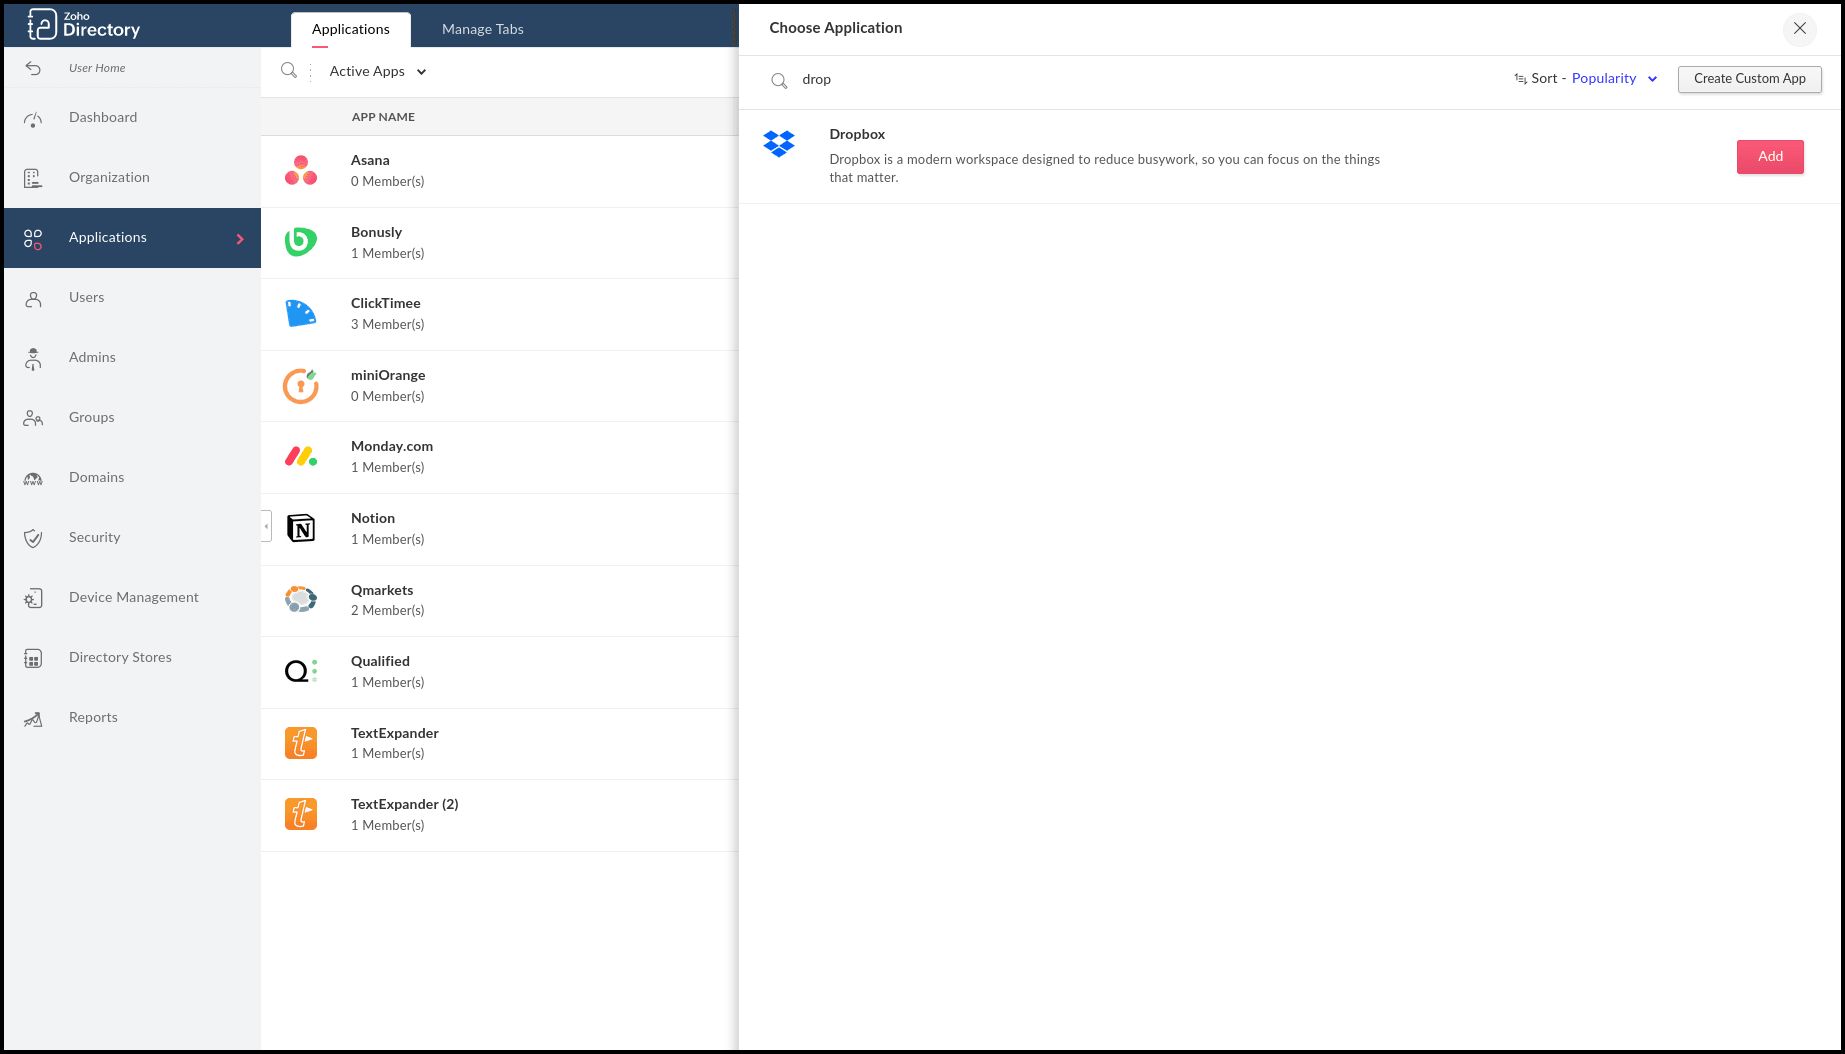Add the Dropbox application
Screen dimensions: 1845x1054
click(x=1770, y=157)
